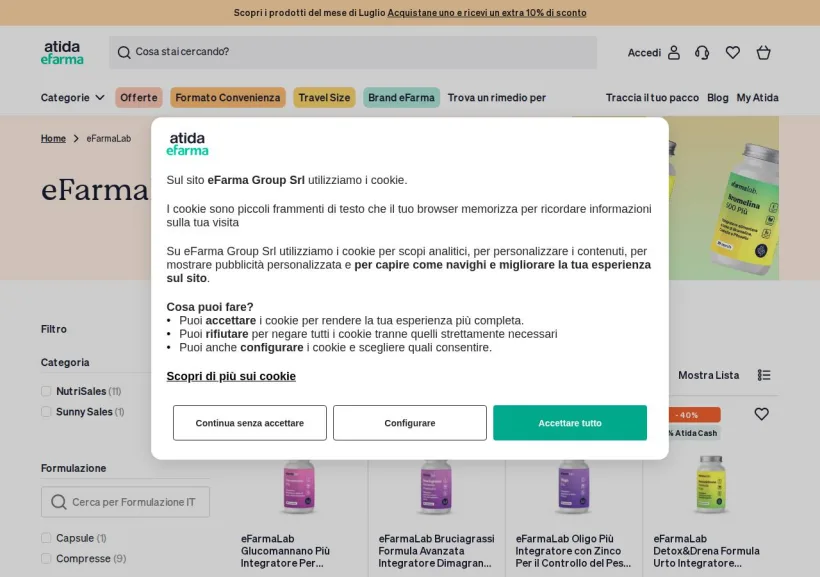Open Scopri di più sui cookie link
This screenshot has height=577, width=820.
point(231,376)
